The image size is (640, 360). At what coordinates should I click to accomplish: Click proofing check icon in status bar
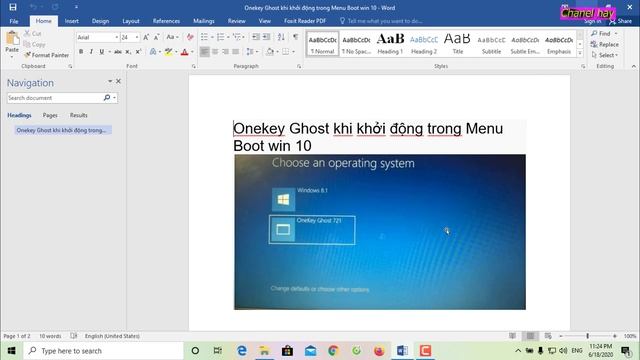73,336
